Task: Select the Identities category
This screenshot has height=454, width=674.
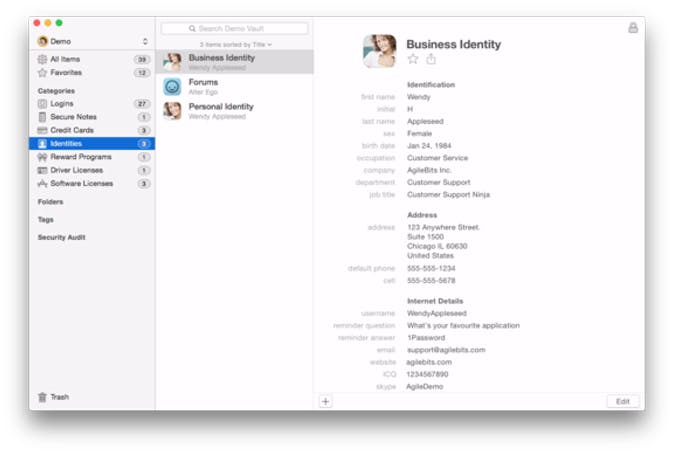Action: pyautogui.click(x=92, y=144)
